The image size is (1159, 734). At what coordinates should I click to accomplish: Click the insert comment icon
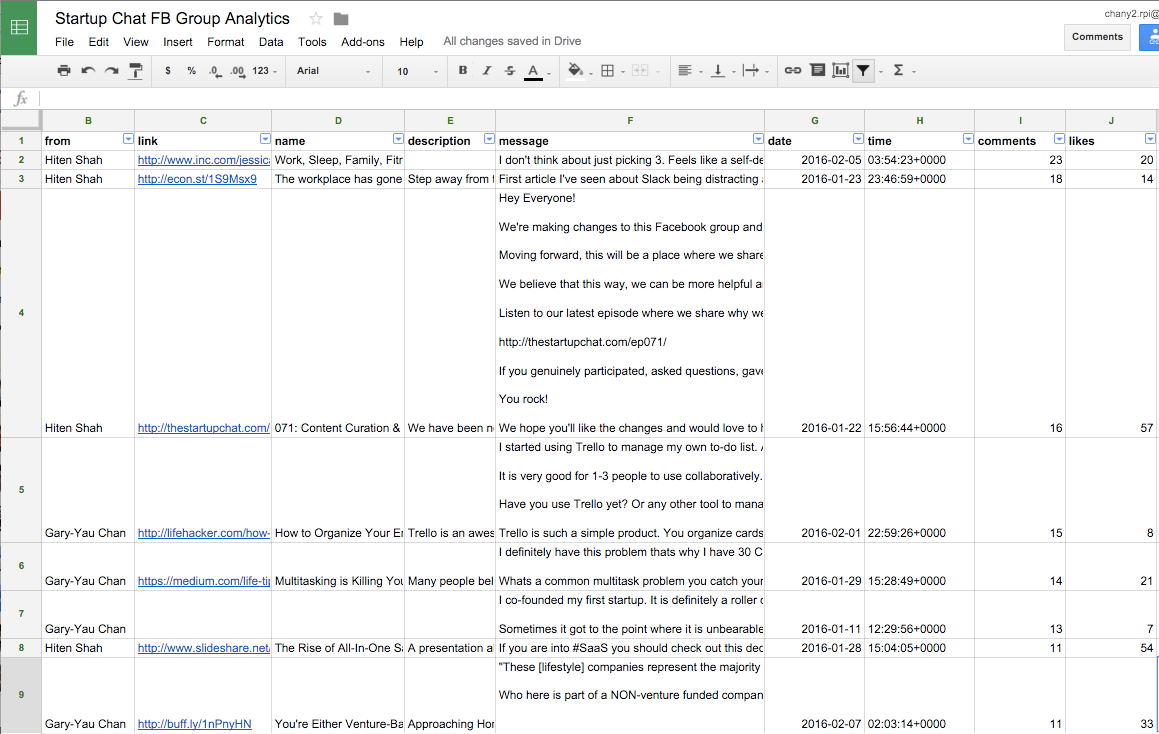[x=817, y=70]
